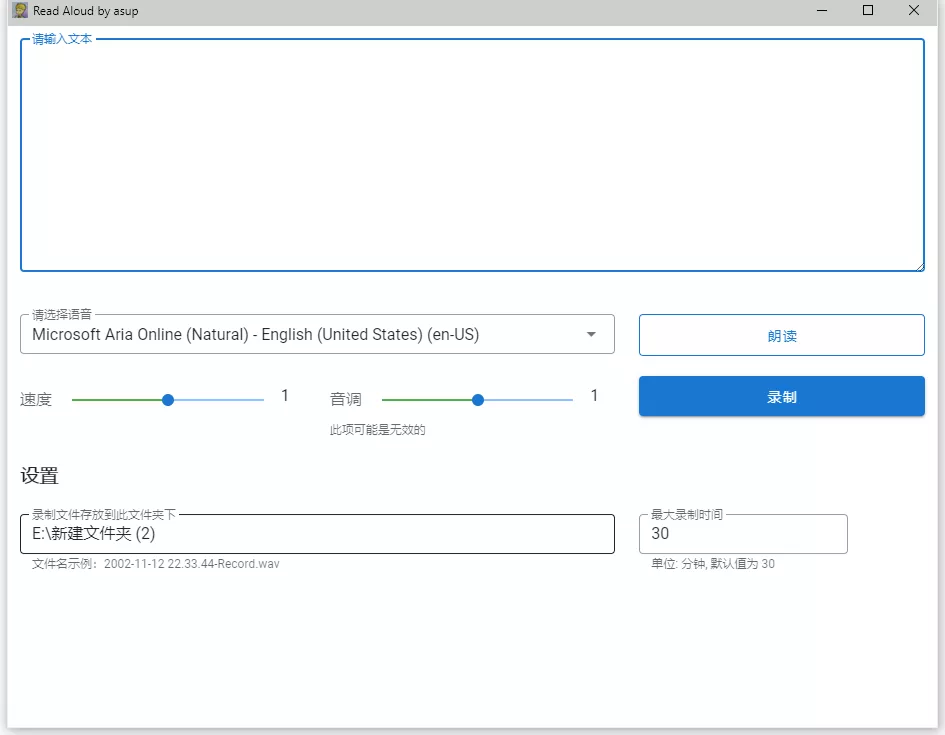The height and width of the screenshot is (735, 945).
Task: Close the Read Aloud window
Action: coord(914,10)
